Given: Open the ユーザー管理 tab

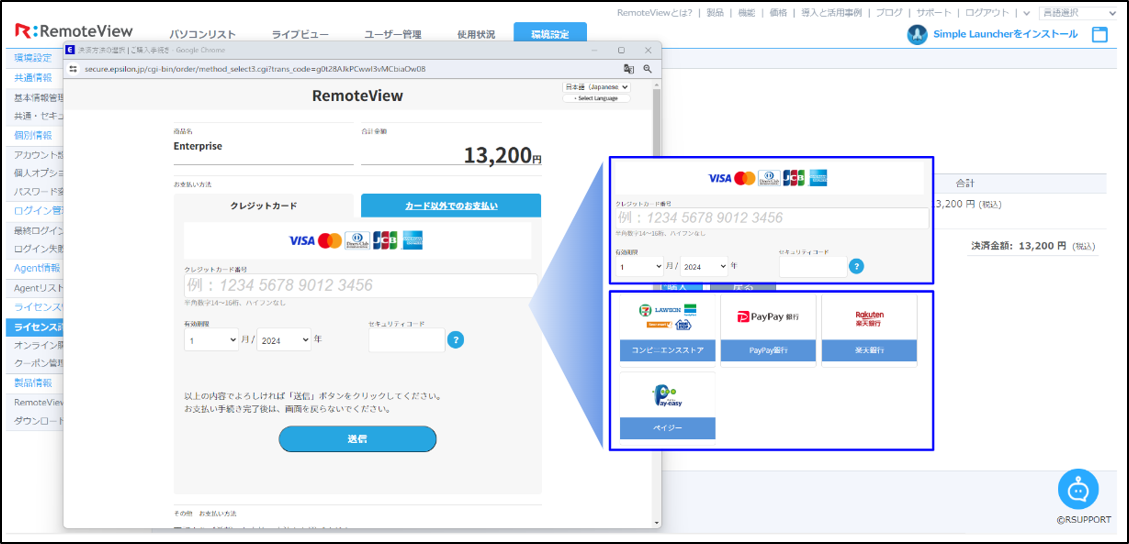Looking at the screenshot, I should [x=393, y=34].
